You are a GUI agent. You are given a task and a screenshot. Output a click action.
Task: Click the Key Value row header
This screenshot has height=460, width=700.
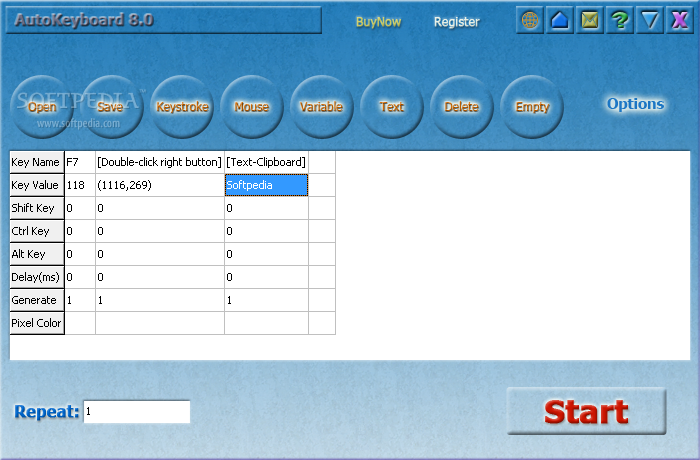[x=37, y=185]
